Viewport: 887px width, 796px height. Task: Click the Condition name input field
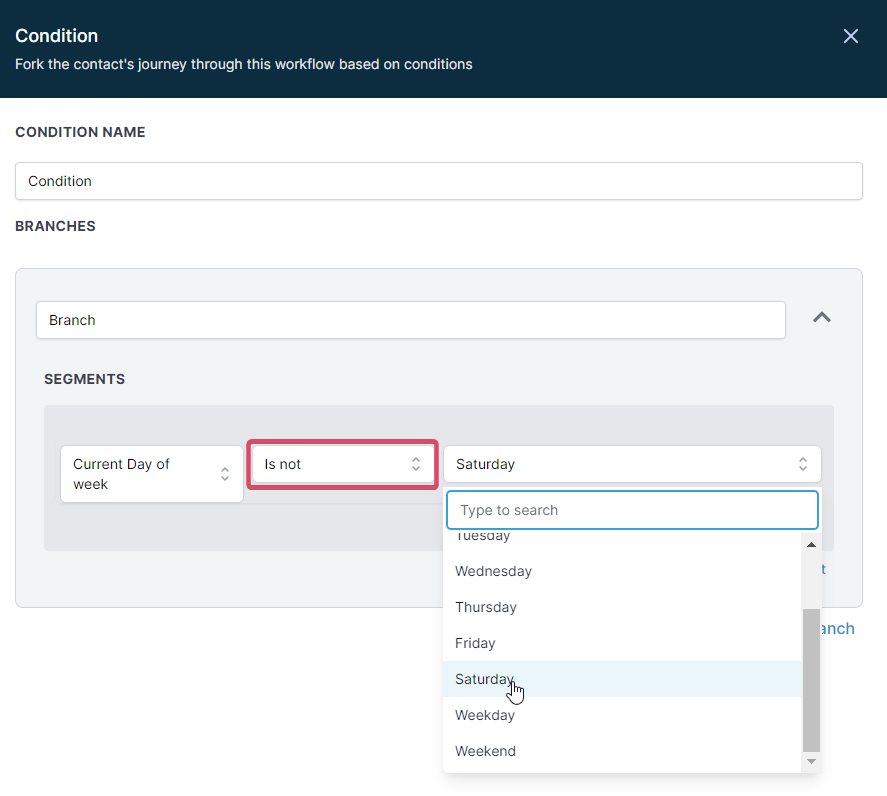pyautogui.click(x=438, y=181)
